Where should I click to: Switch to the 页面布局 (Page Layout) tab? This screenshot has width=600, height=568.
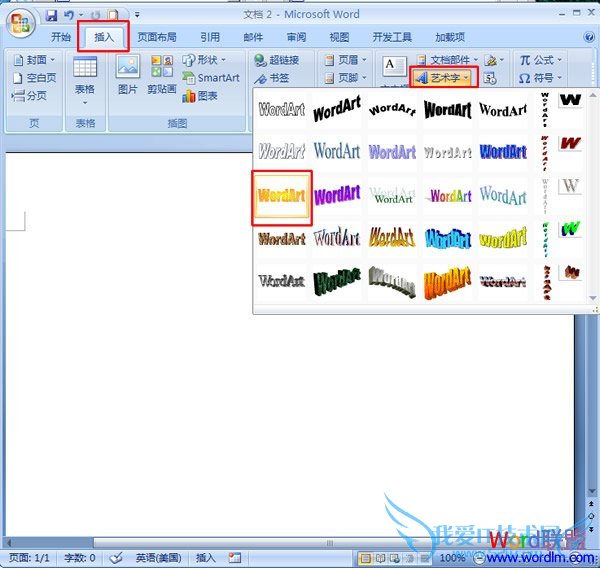157,37
